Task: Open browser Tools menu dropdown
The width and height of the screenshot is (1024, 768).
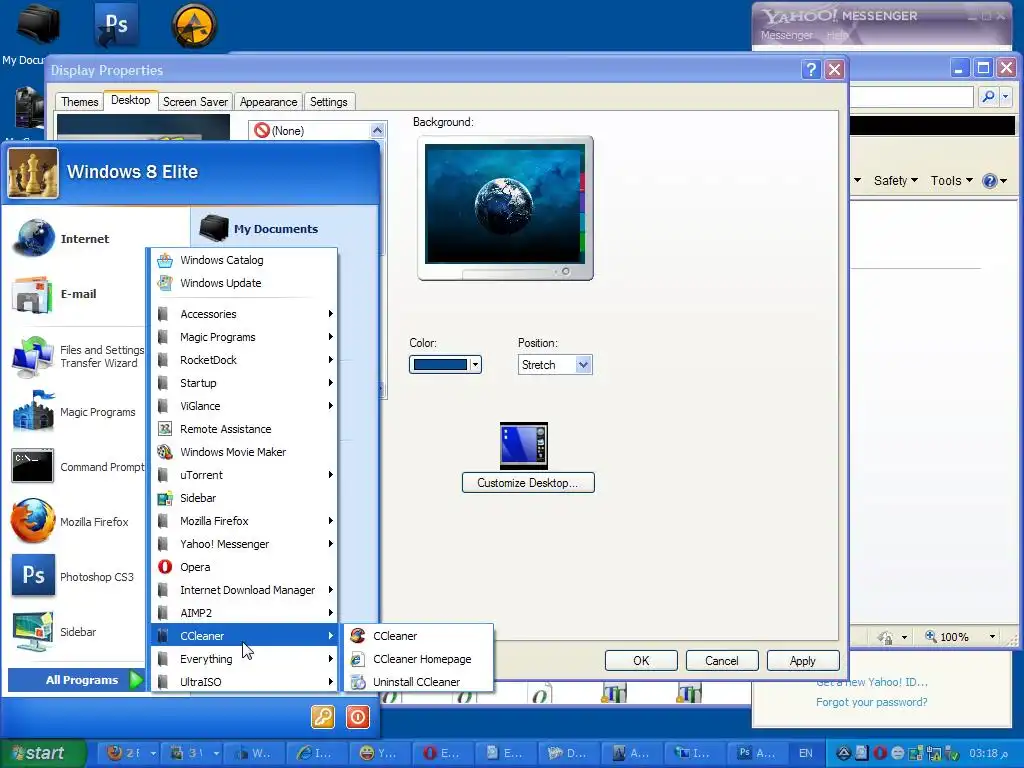Action: (952, 180)
